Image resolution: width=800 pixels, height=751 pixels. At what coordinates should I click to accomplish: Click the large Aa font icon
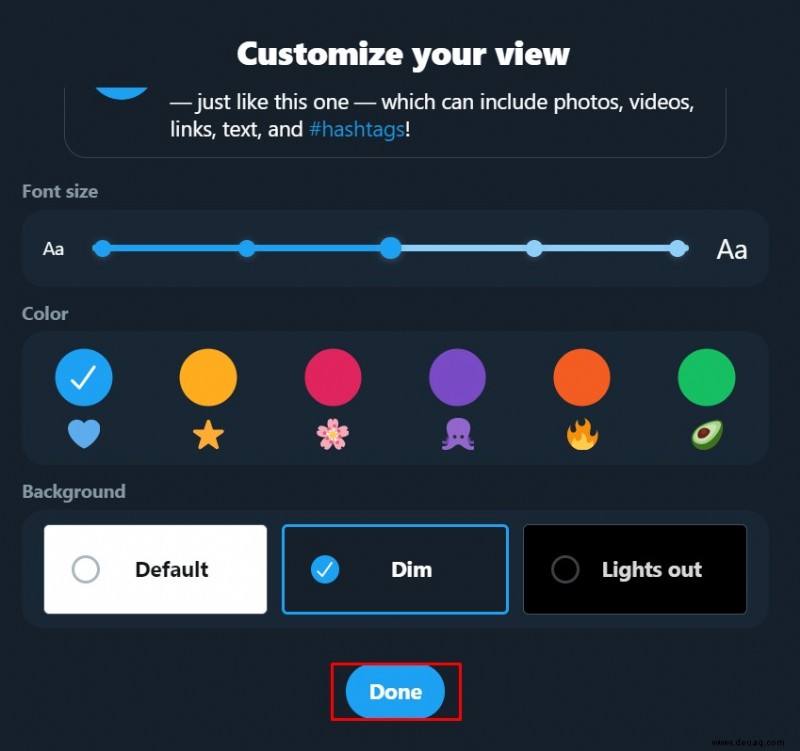tap(732, 249)
